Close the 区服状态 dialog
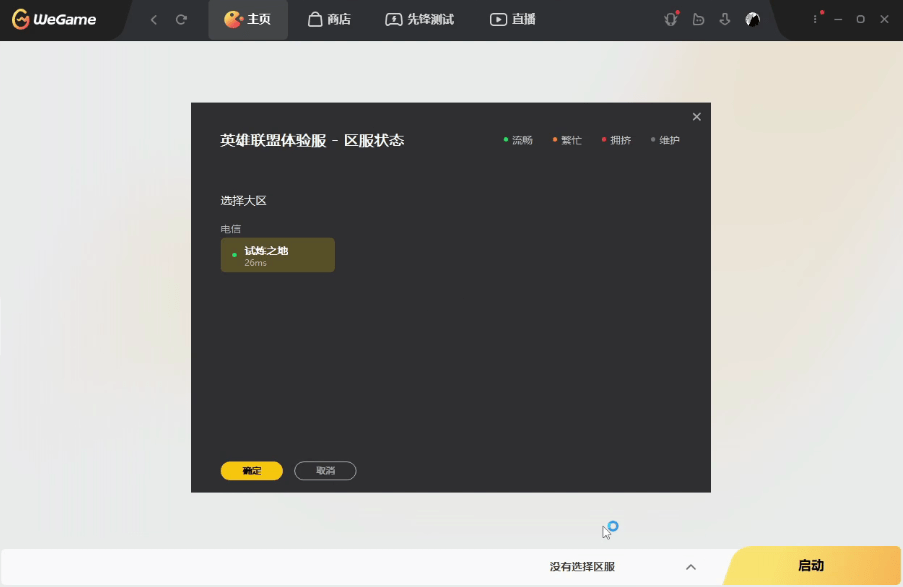Screen dimensions: 903x587 click(697, 117)
